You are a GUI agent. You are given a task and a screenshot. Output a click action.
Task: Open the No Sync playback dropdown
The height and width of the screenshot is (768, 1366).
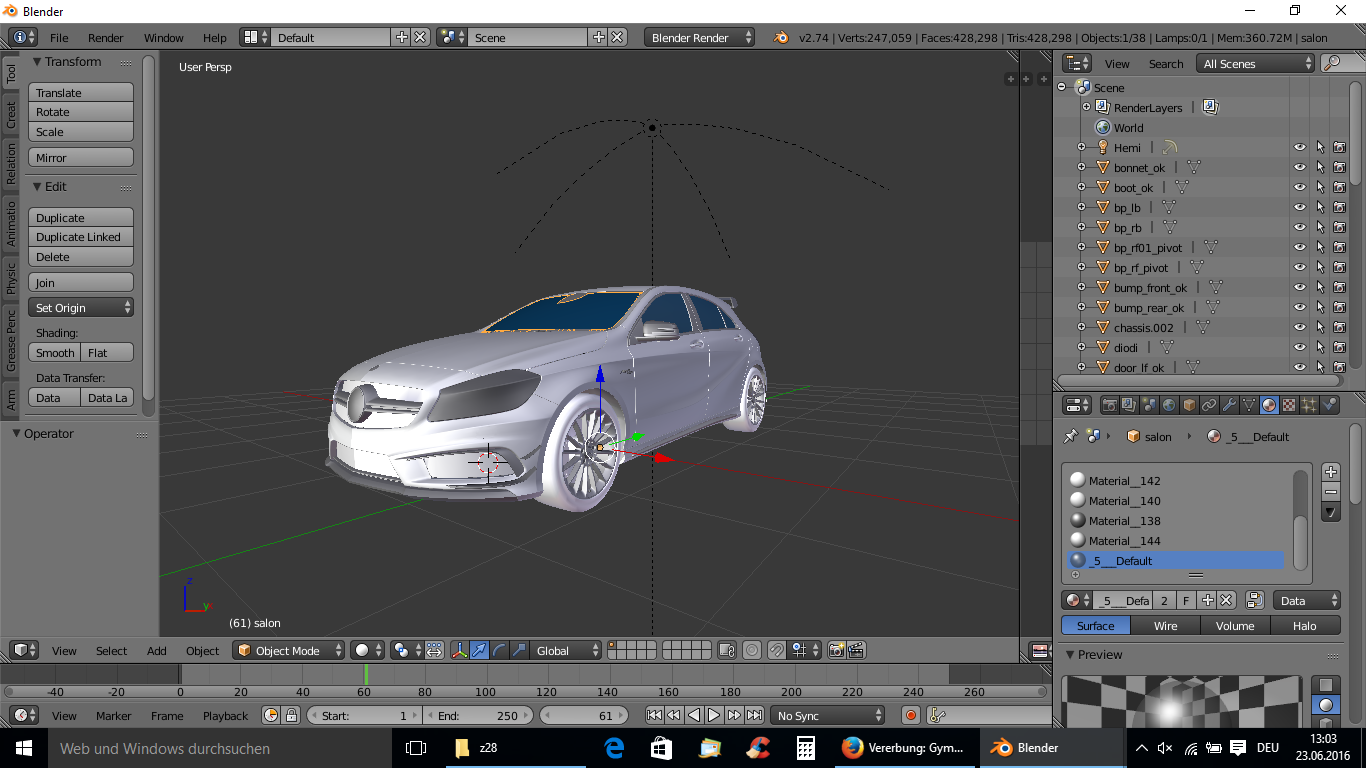[829, 715]
